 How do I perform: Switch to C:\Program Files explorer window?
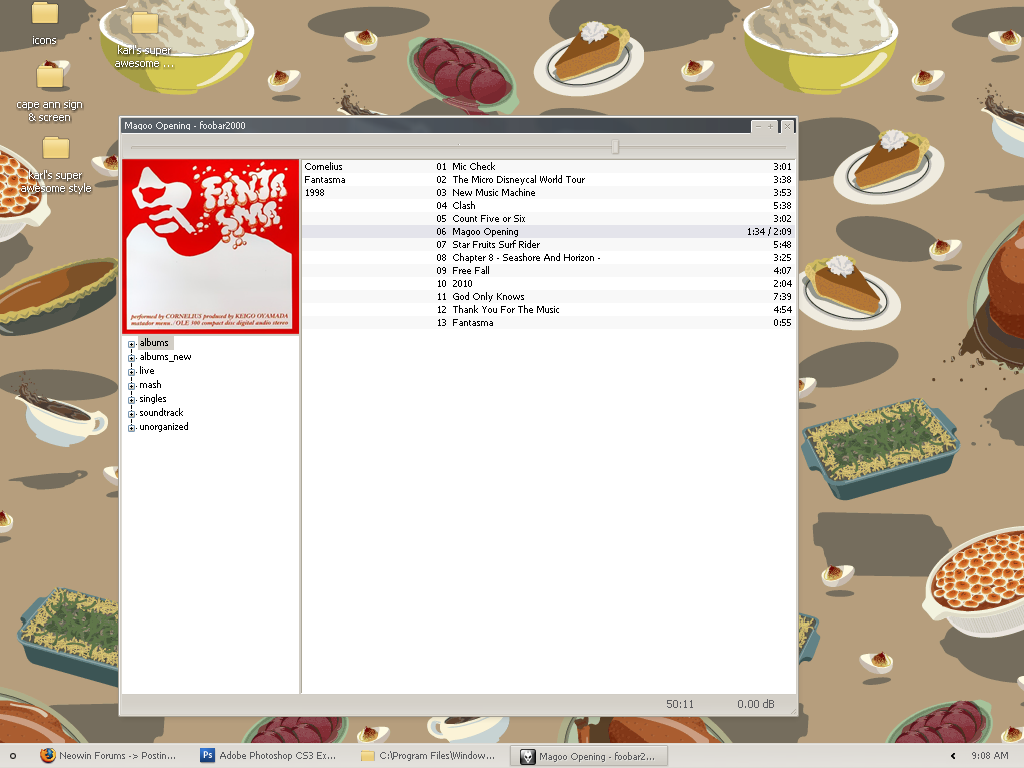(x=428, y=756)
